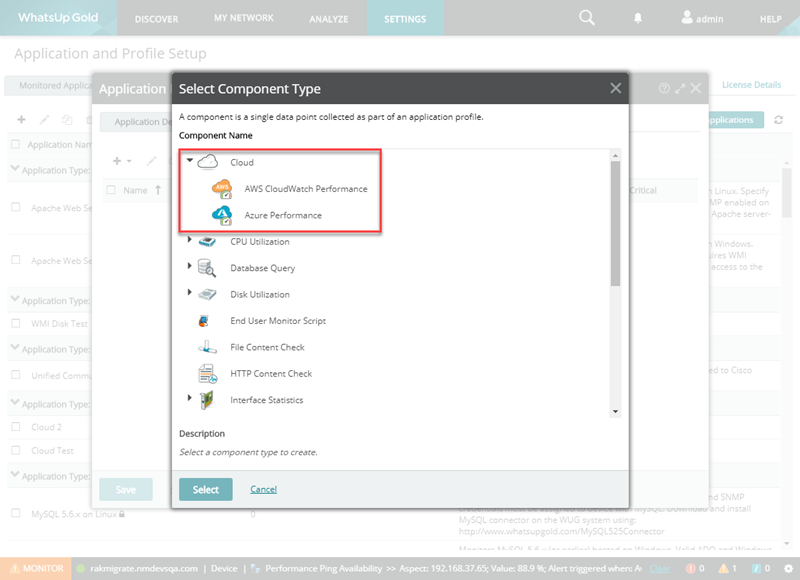The image size is (800, 580).
Task: Click the AWS CloudWatch Performance icon
Action: click(222, 189)
